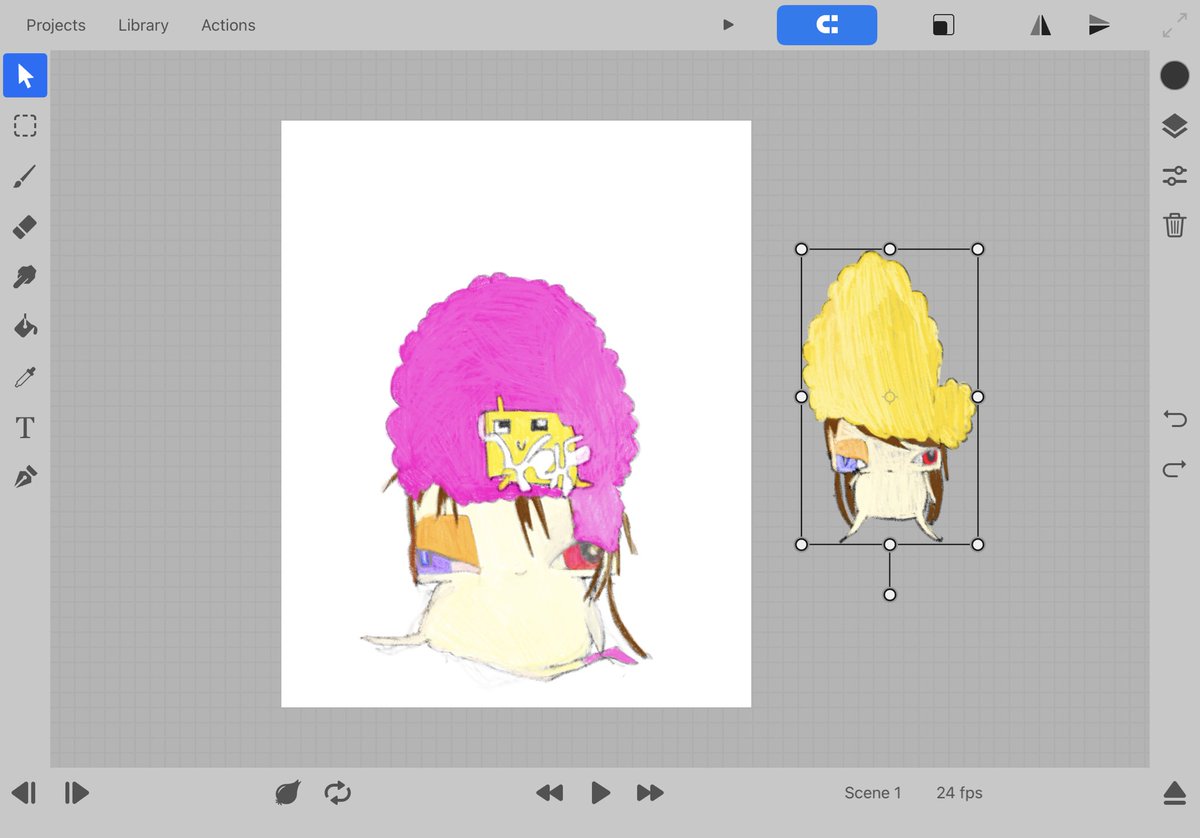
Task: Toggle onion skinning
Action: [288, 793]
